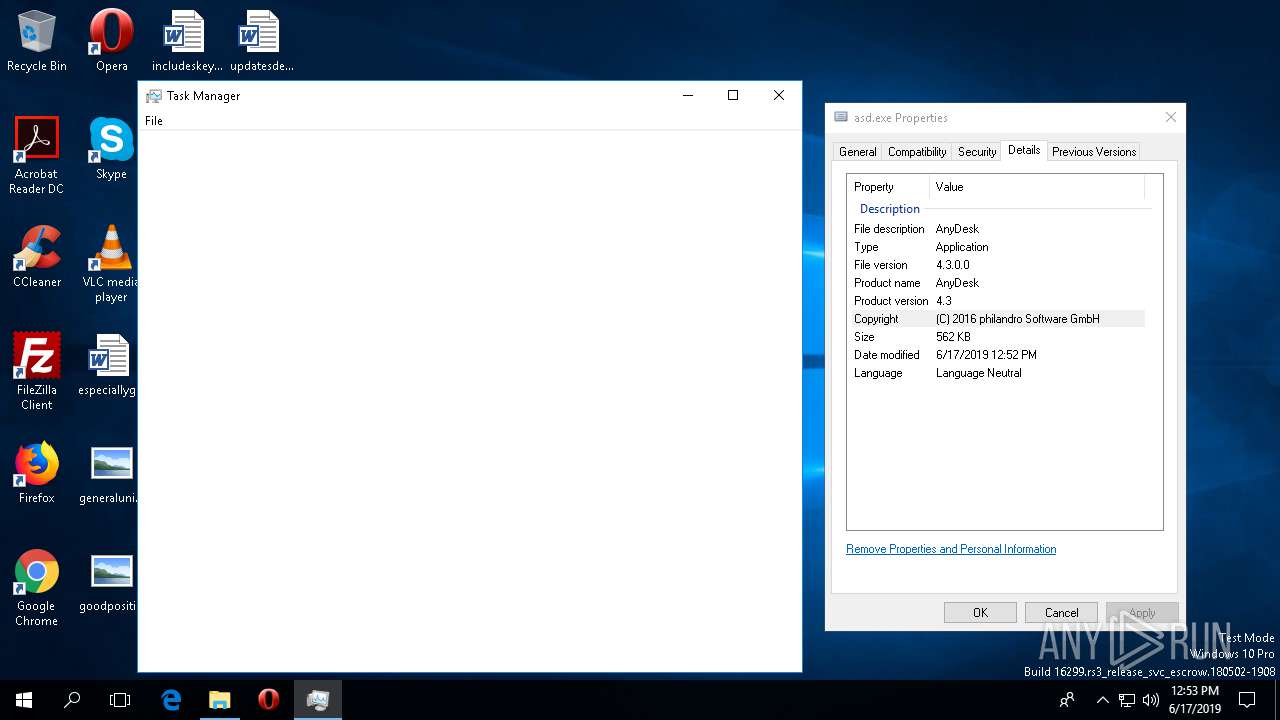This screenshot has height=720, width=1280.
Task: Cancel the asd.exe Properties dialog
Action: coord(1061,613)
